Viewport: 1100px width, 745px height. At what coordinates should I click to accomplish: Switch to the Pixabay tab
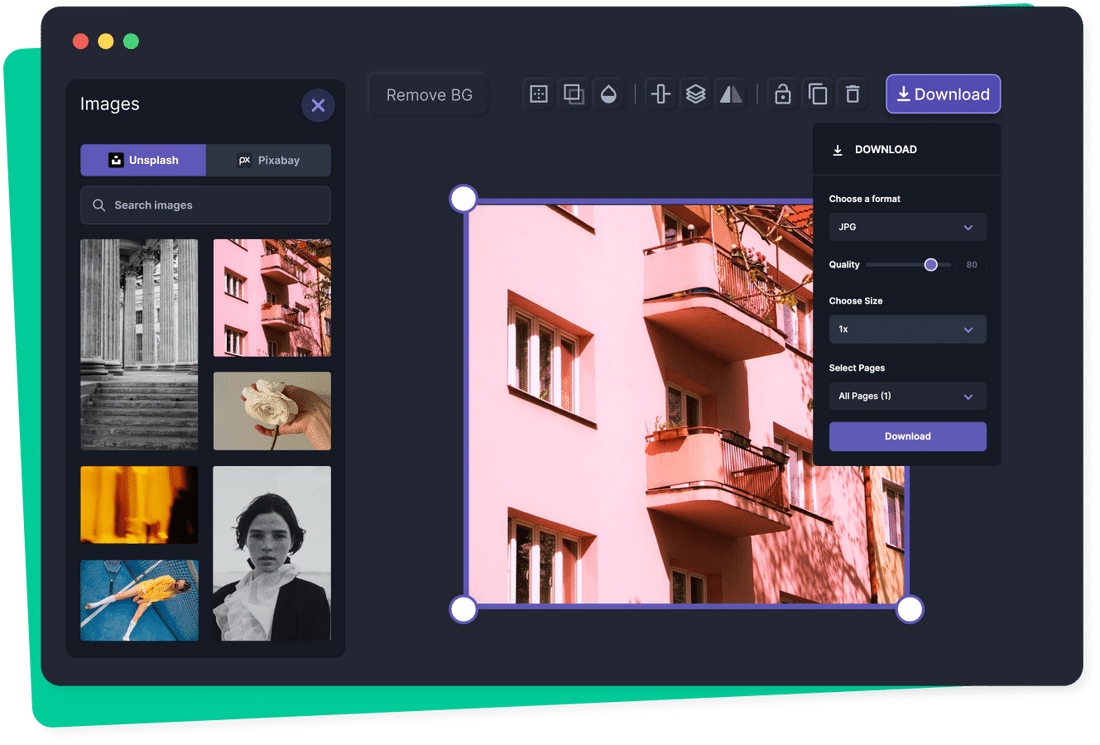tap(268, 160)
